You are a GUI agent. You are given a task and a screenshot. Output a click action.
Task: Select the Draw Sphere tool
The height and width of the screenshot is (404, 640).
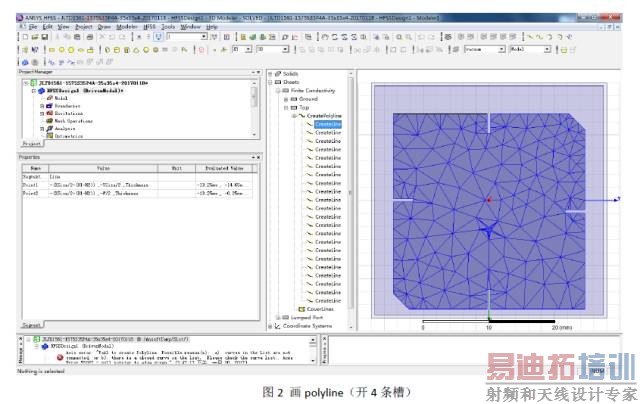coord(146,50)
